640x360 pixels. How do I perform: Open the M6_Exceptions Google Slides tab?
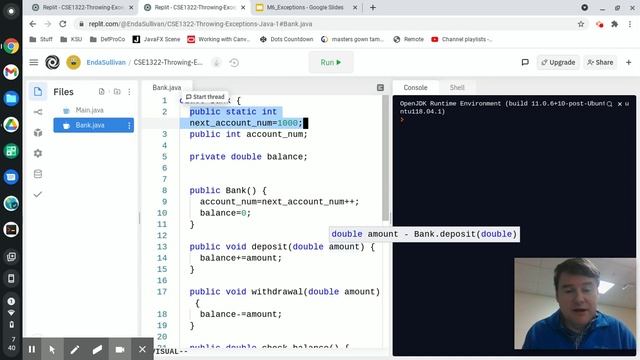point(305,7)
